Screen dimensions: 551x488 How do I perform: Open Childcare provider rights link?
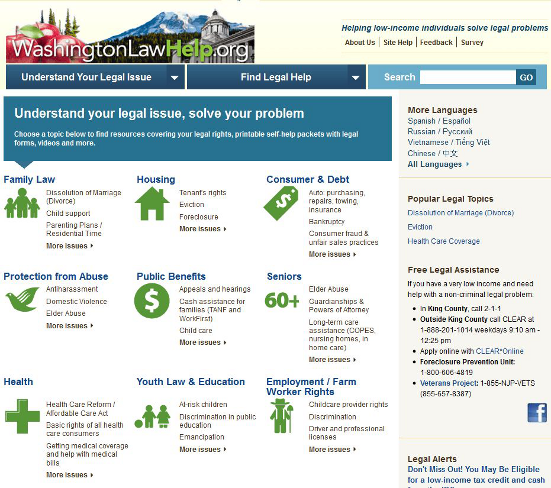348,404
